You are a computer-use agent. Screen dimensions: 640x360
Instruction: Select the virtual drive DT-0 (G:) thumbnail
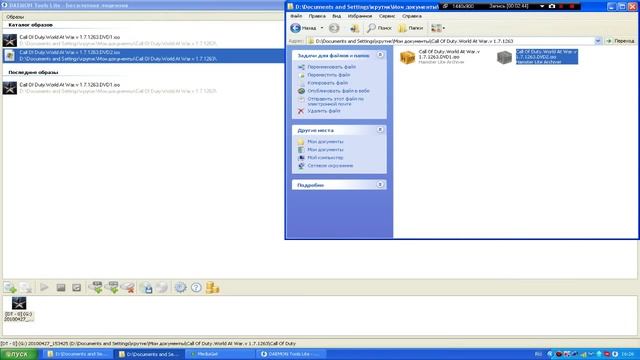(19, 309)
